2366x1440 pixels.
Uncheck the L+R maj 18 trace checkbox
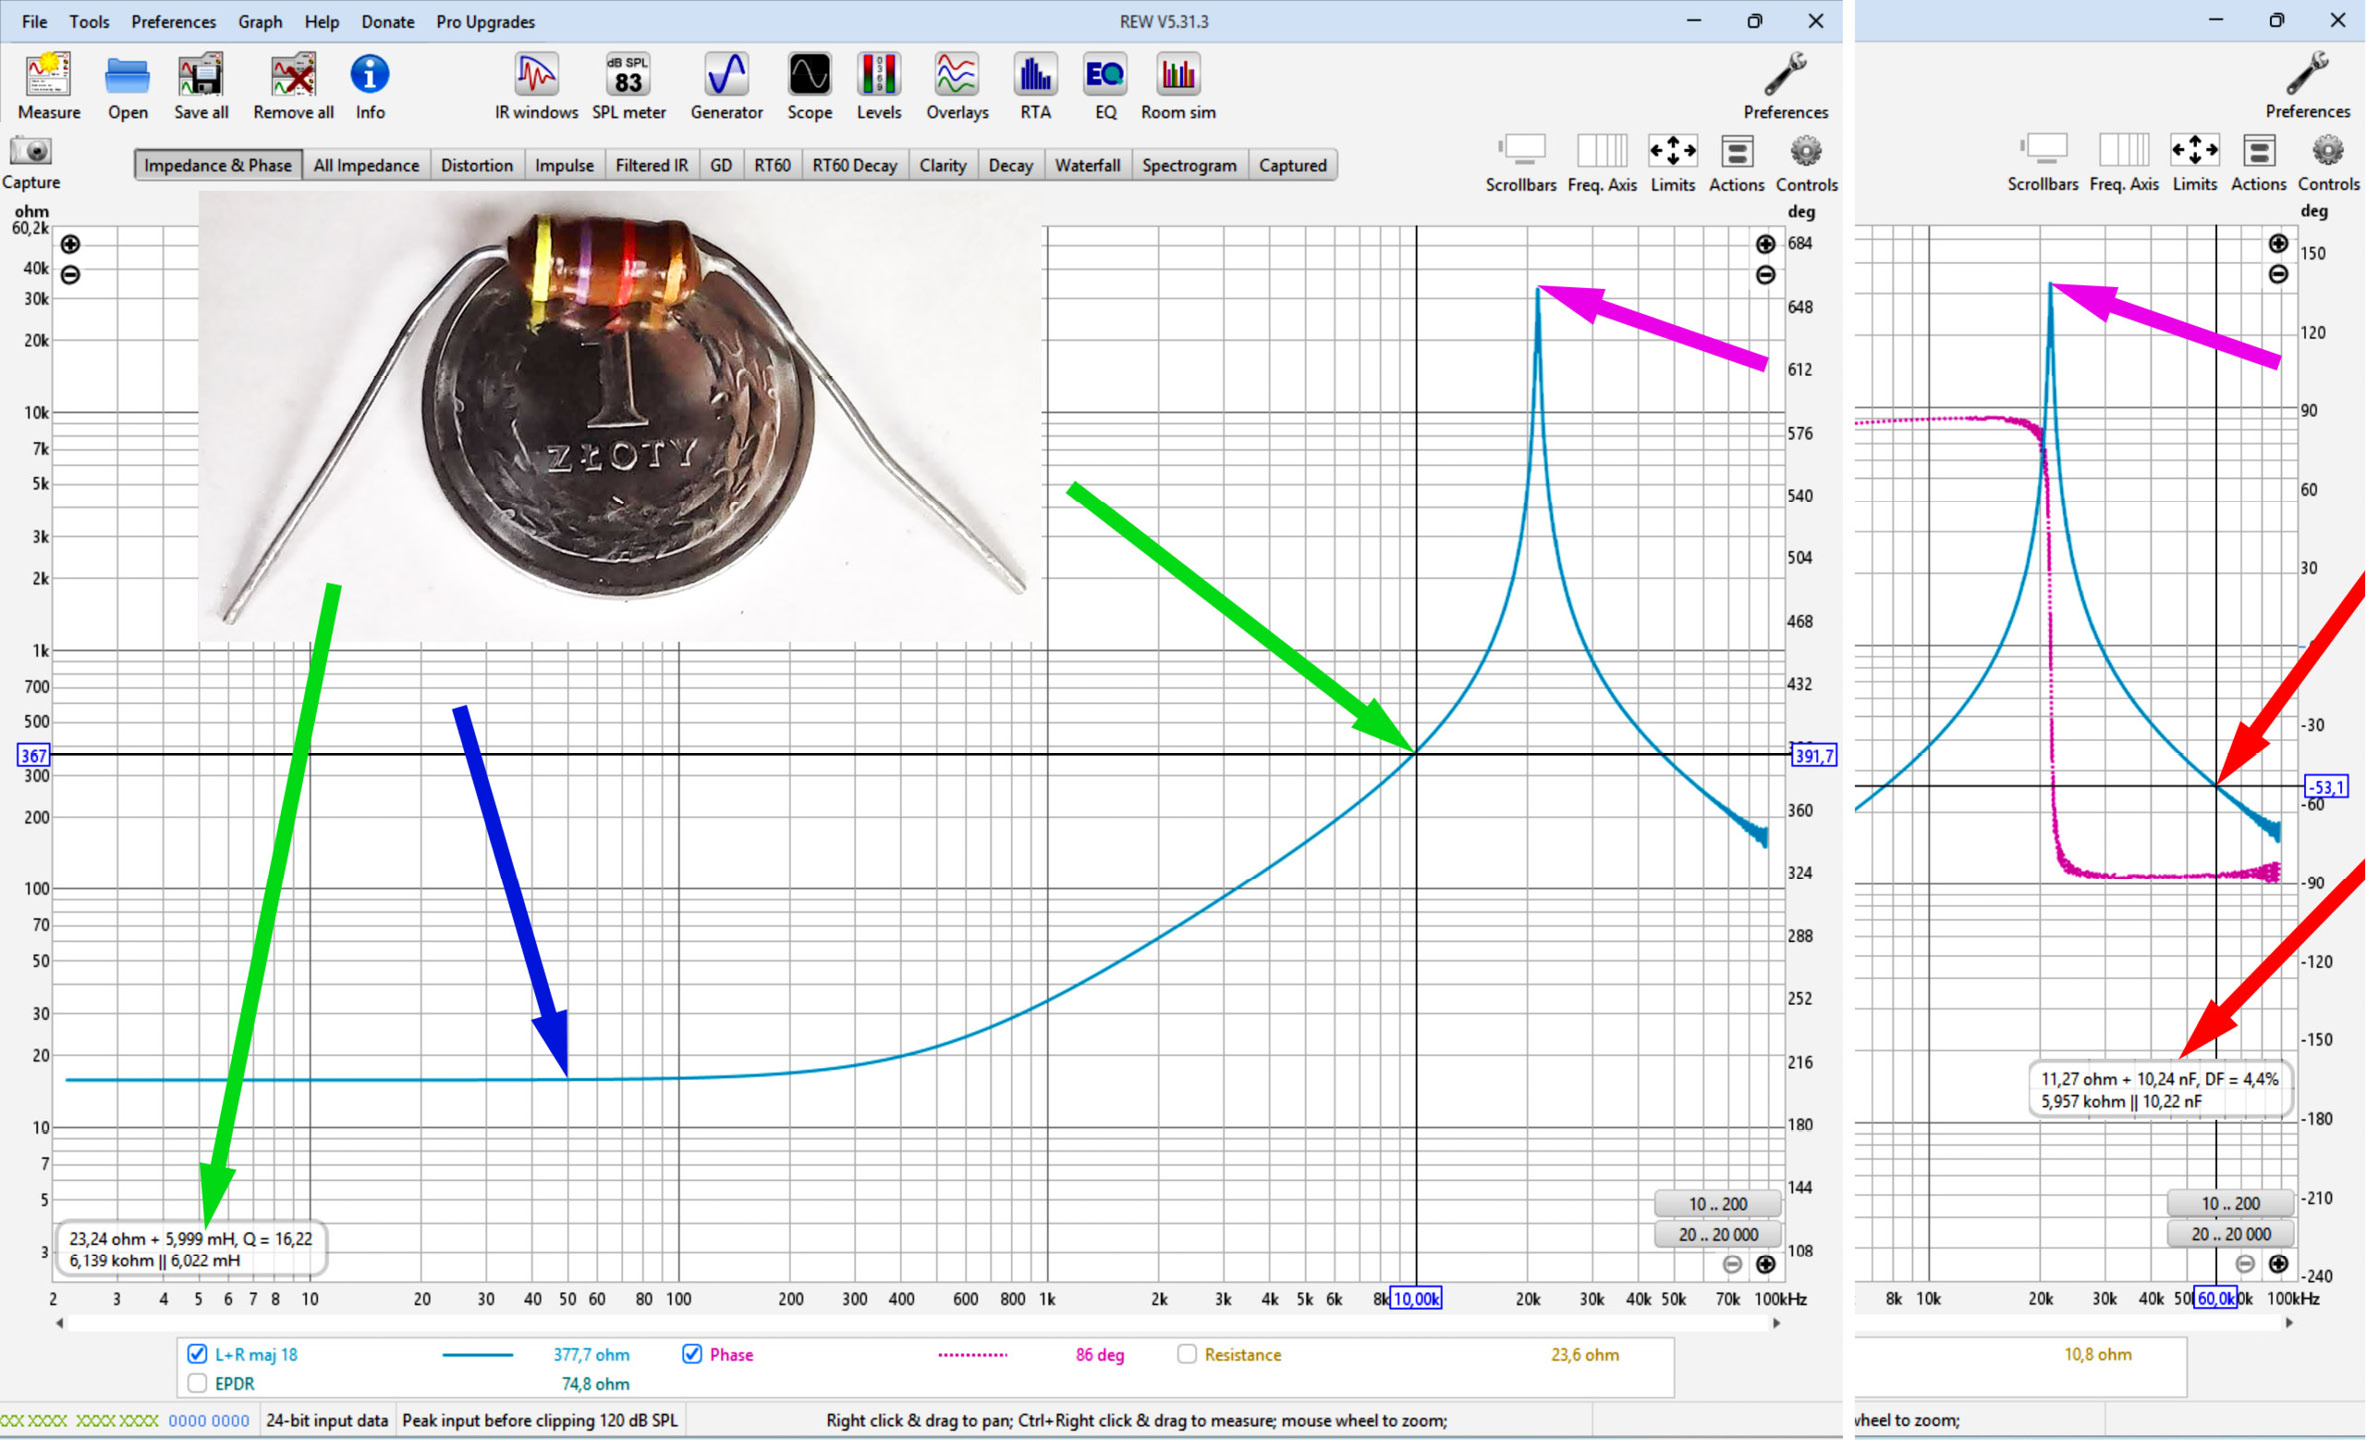tap(197, 1354)
